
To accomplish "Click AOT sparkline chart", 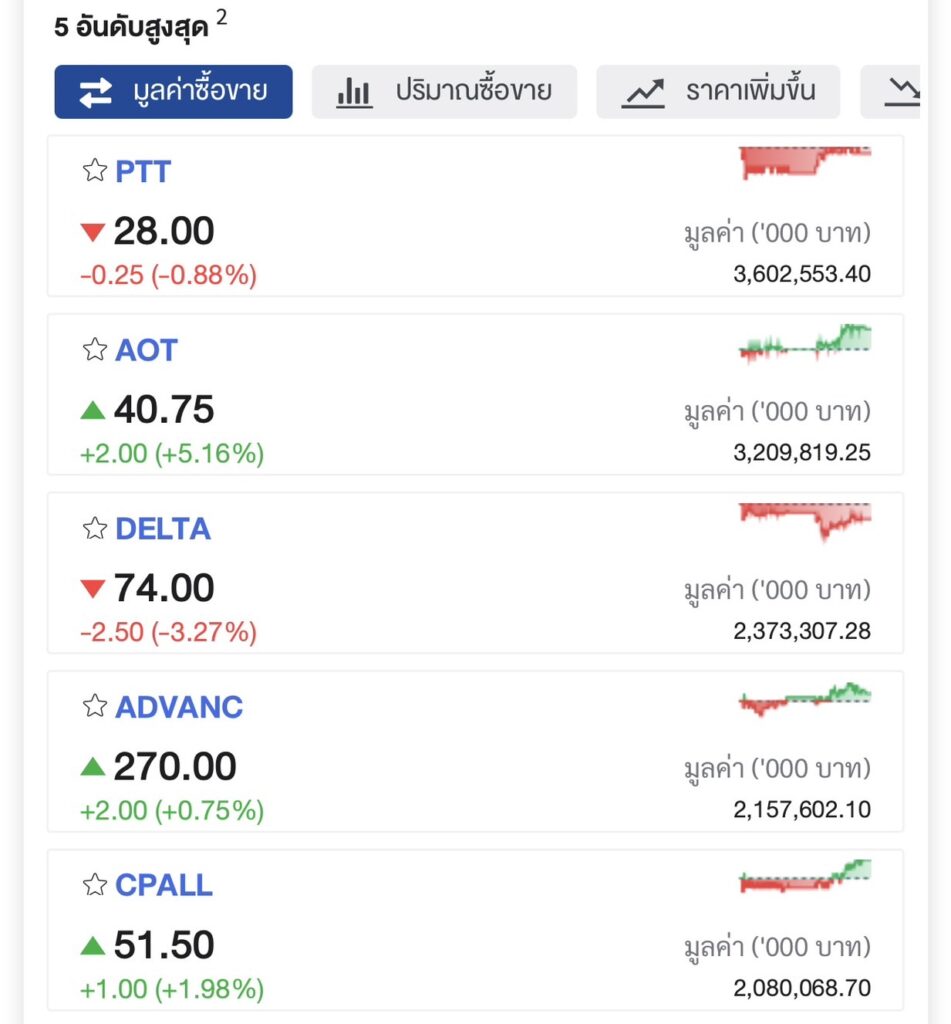I will click(x=804, y=343).
